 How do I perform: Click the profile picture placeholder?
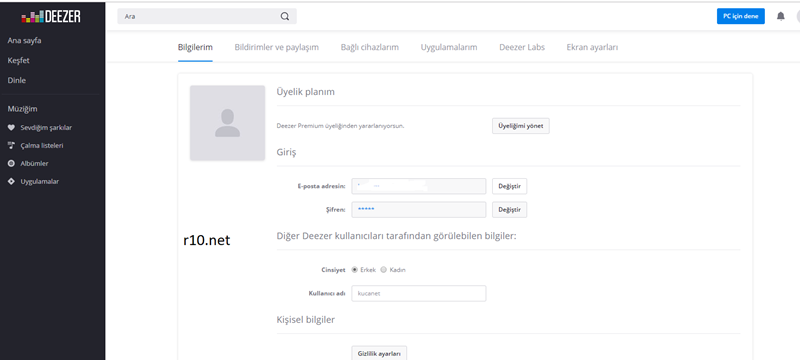[228, 123]
